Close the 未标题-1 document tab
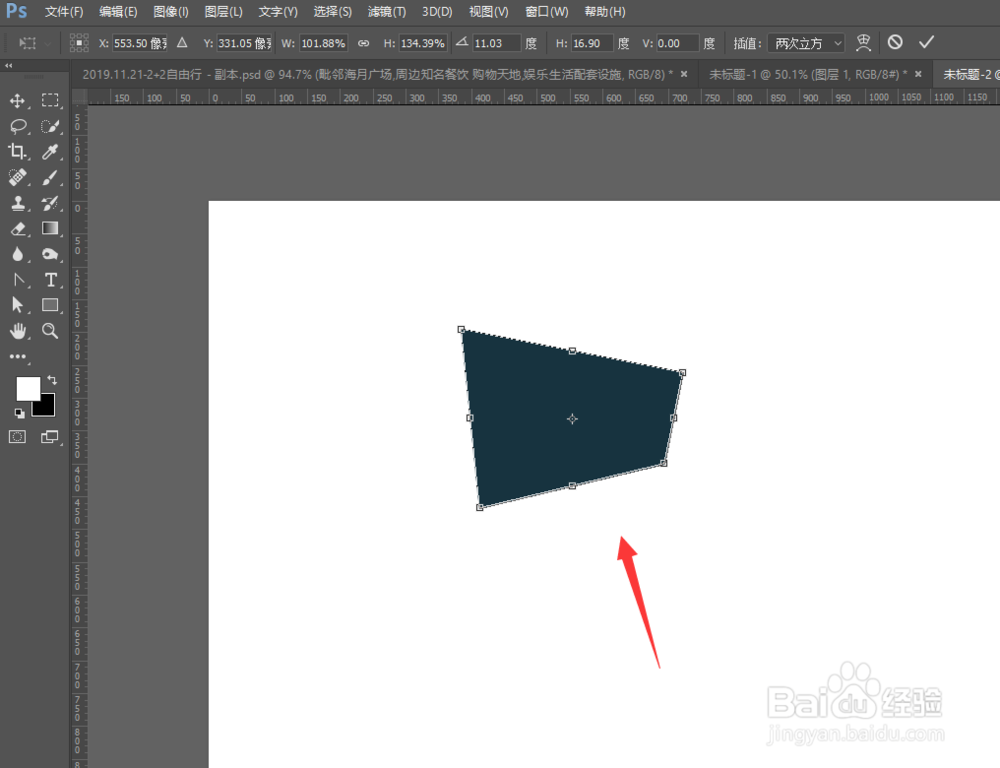The height and width of the screenshot is (768, 1000). pyautogui.click(x=918, y=74)
